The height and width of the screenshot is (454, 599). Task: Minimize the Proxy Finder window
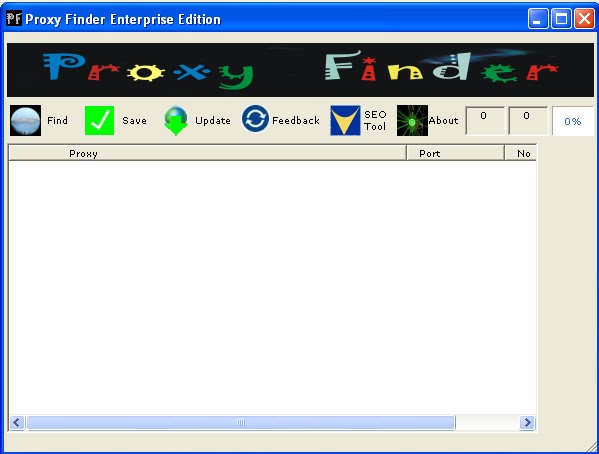[538, 19]
